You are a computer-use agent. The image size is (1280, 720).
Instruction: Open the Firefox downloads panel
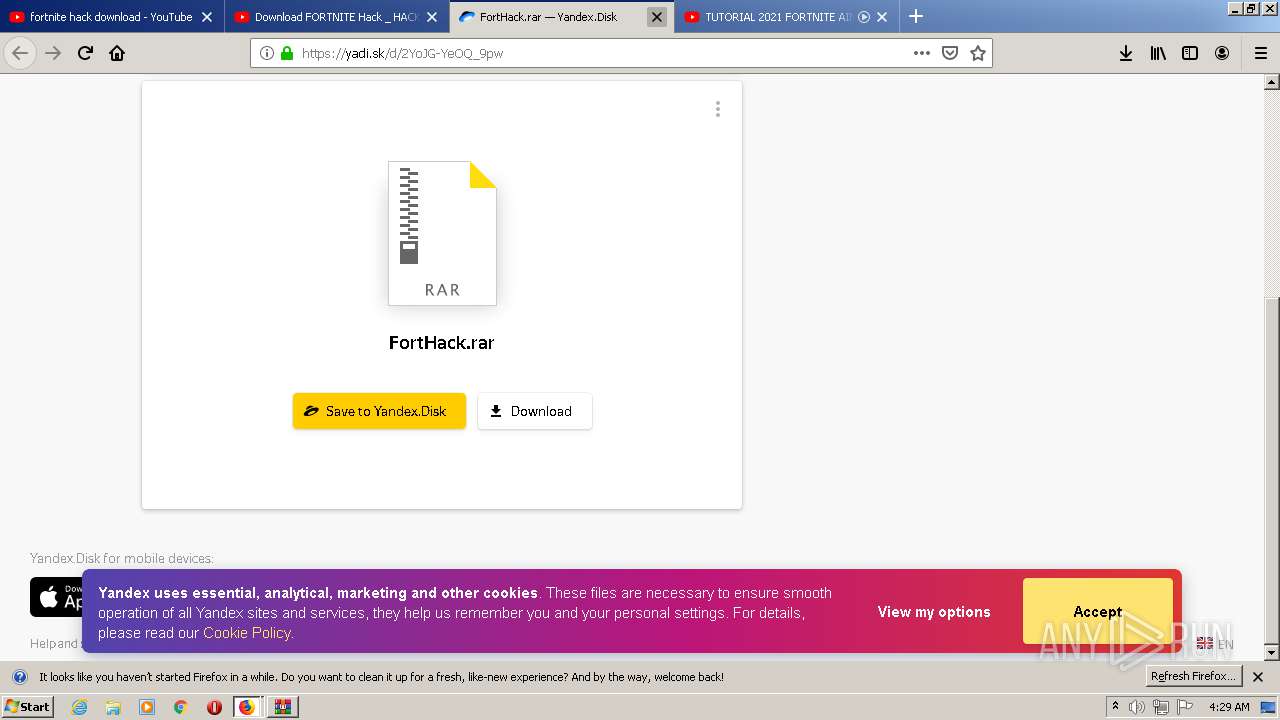click(x=1126, y=53)
